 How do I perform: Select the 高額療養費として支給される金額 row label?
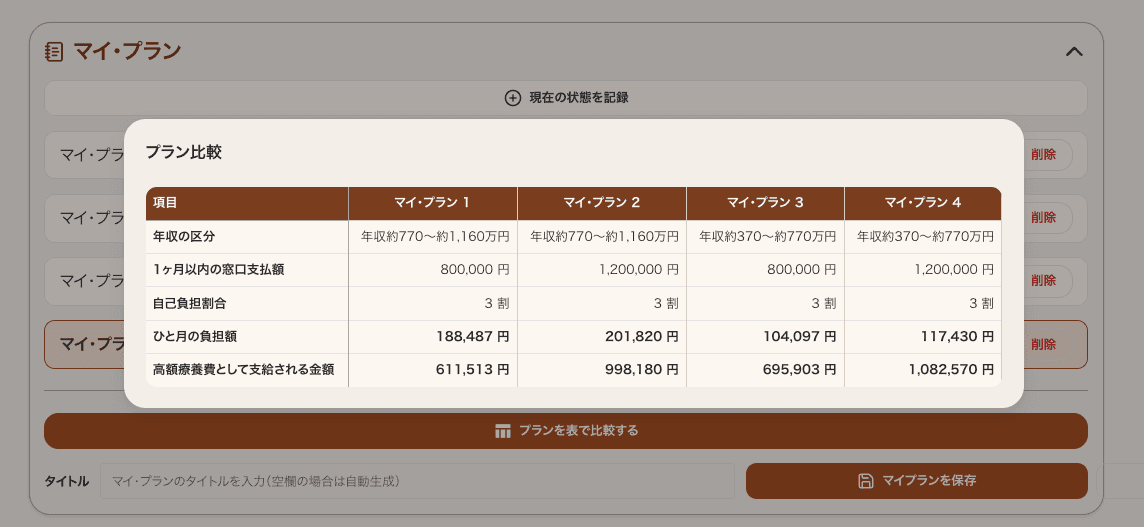(243, 370)
